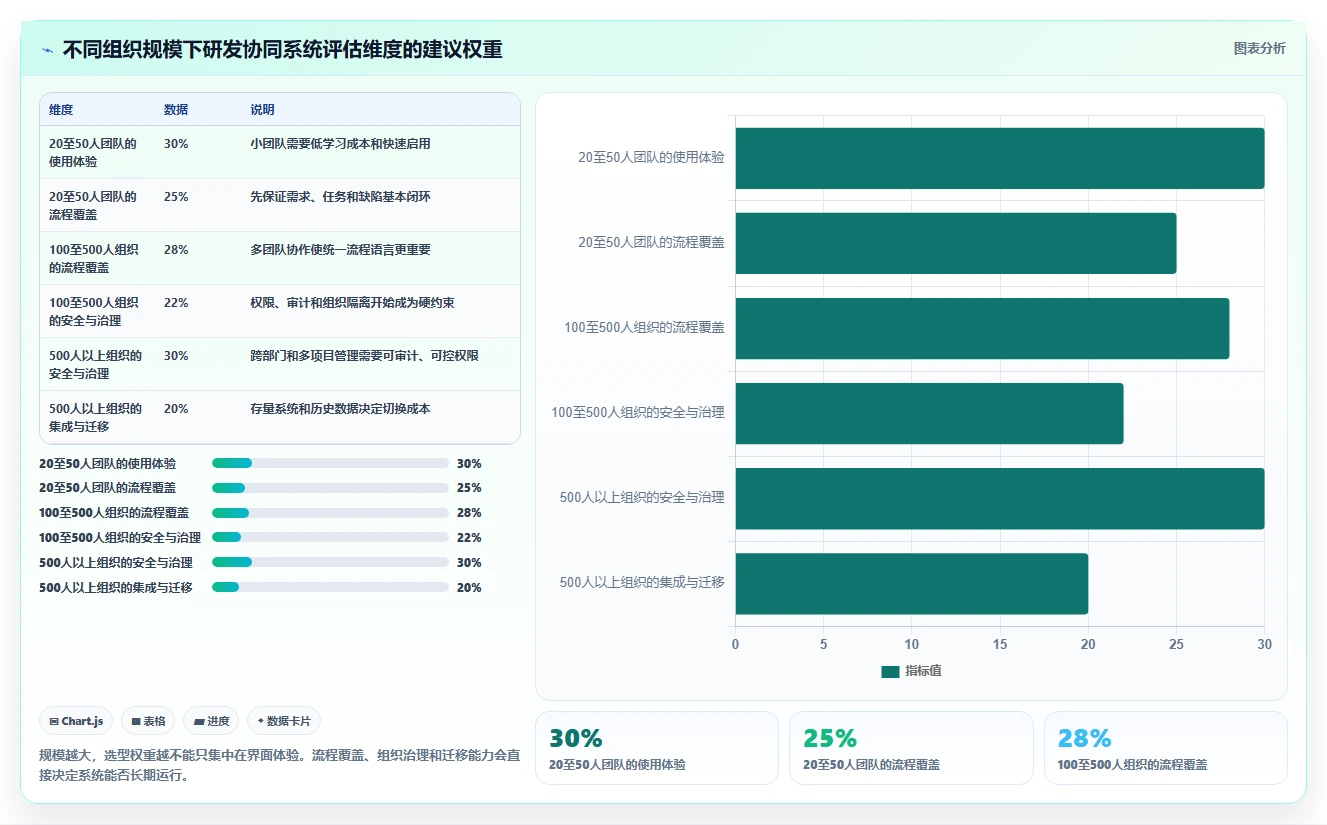Click the 28% value in the table
The width and height of the screenshot is (1327, 825).
click(176, 249)
